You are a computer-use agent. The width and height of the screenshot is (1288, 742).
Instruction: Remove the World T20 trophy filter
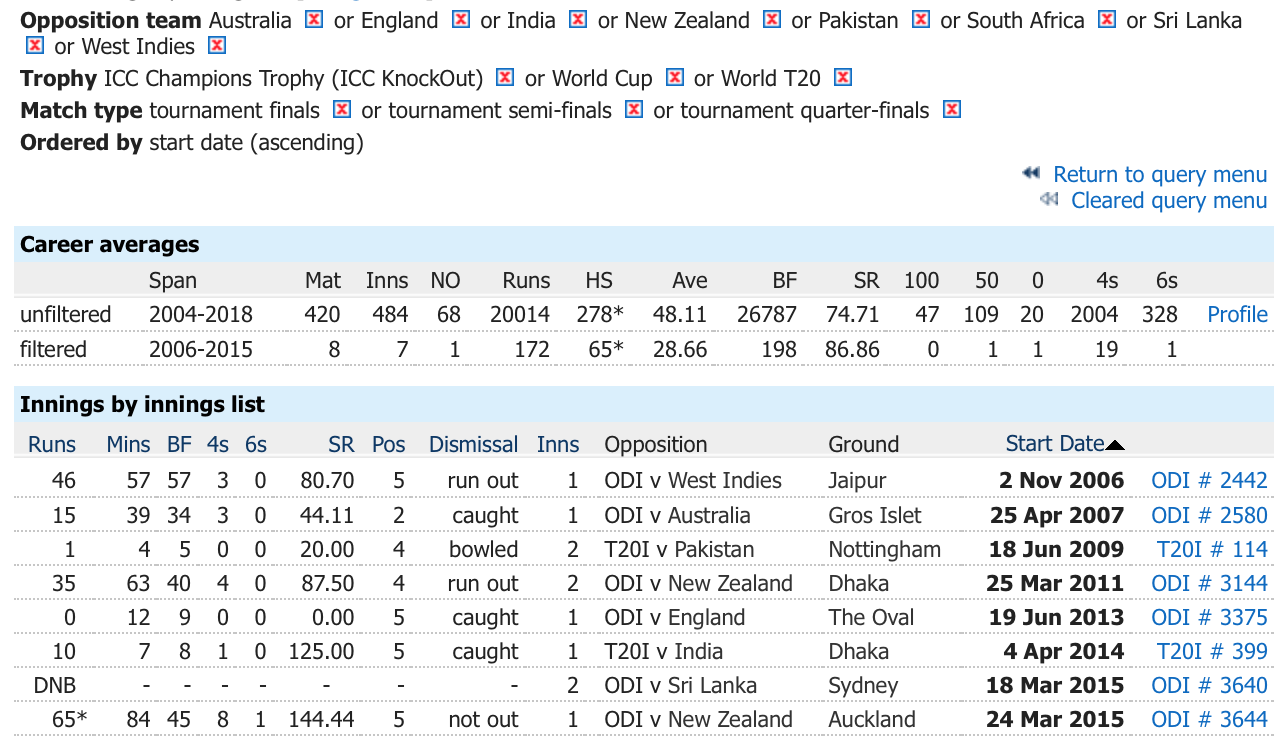pyautogui.click(x=843, y=78)
